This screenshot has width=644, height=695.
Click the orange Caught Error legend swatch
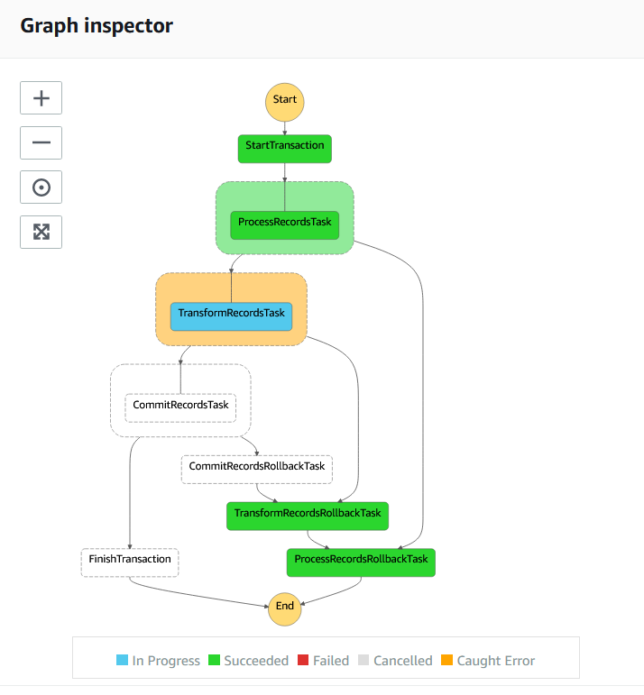(x=447, y=660)
